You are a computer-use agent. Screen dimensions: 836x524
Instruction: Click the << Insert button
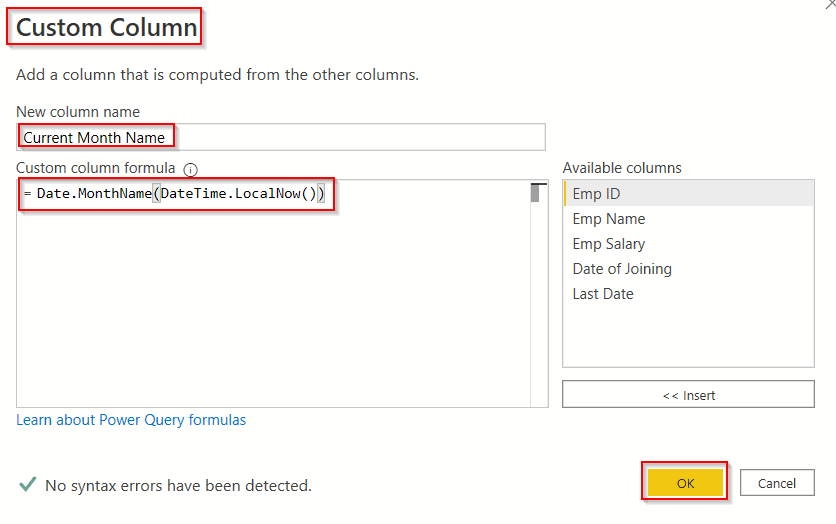coord(688,394)
